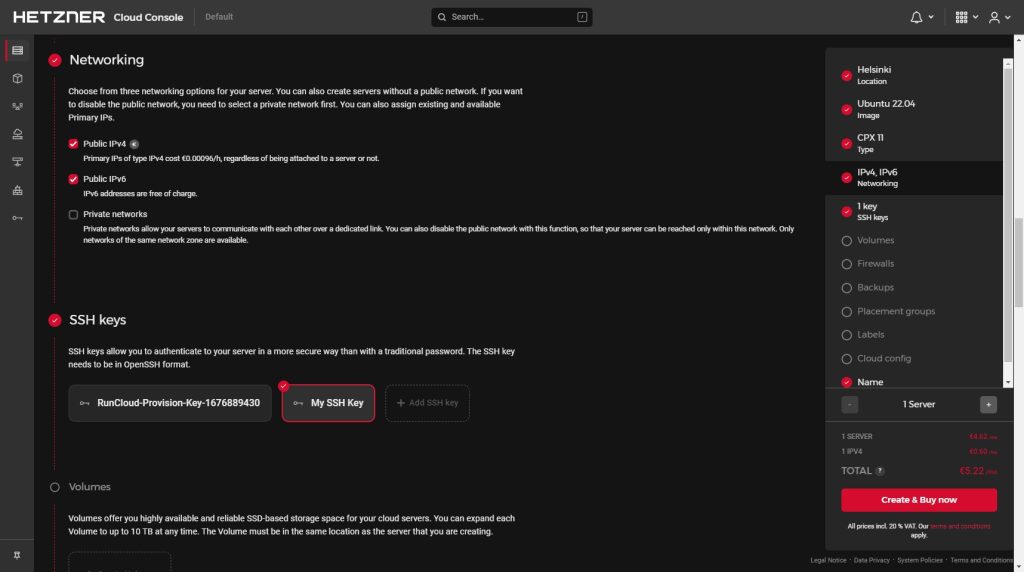Uncheck the Public IPv4 checkbox

pyautogui.click(x=73, y=144)
